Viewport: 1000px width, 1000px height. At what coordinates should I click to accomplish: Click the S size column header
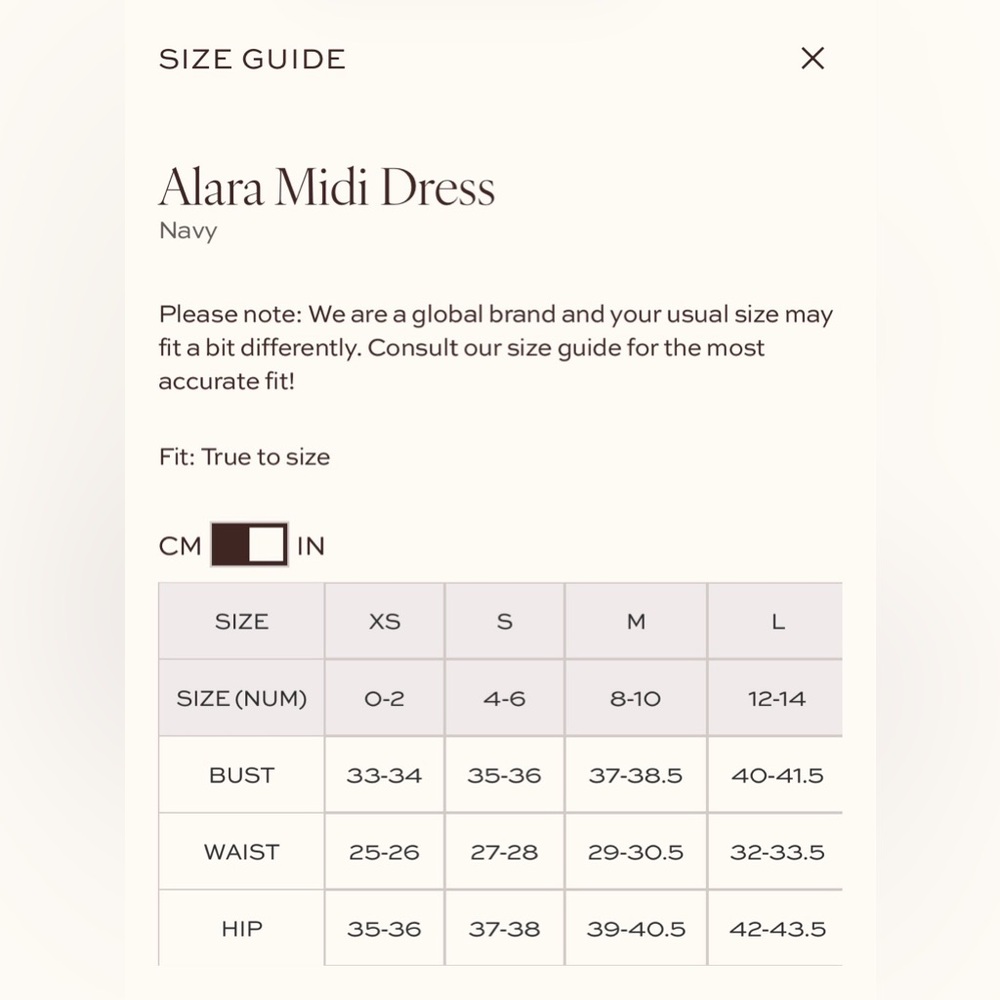(504, 621)
